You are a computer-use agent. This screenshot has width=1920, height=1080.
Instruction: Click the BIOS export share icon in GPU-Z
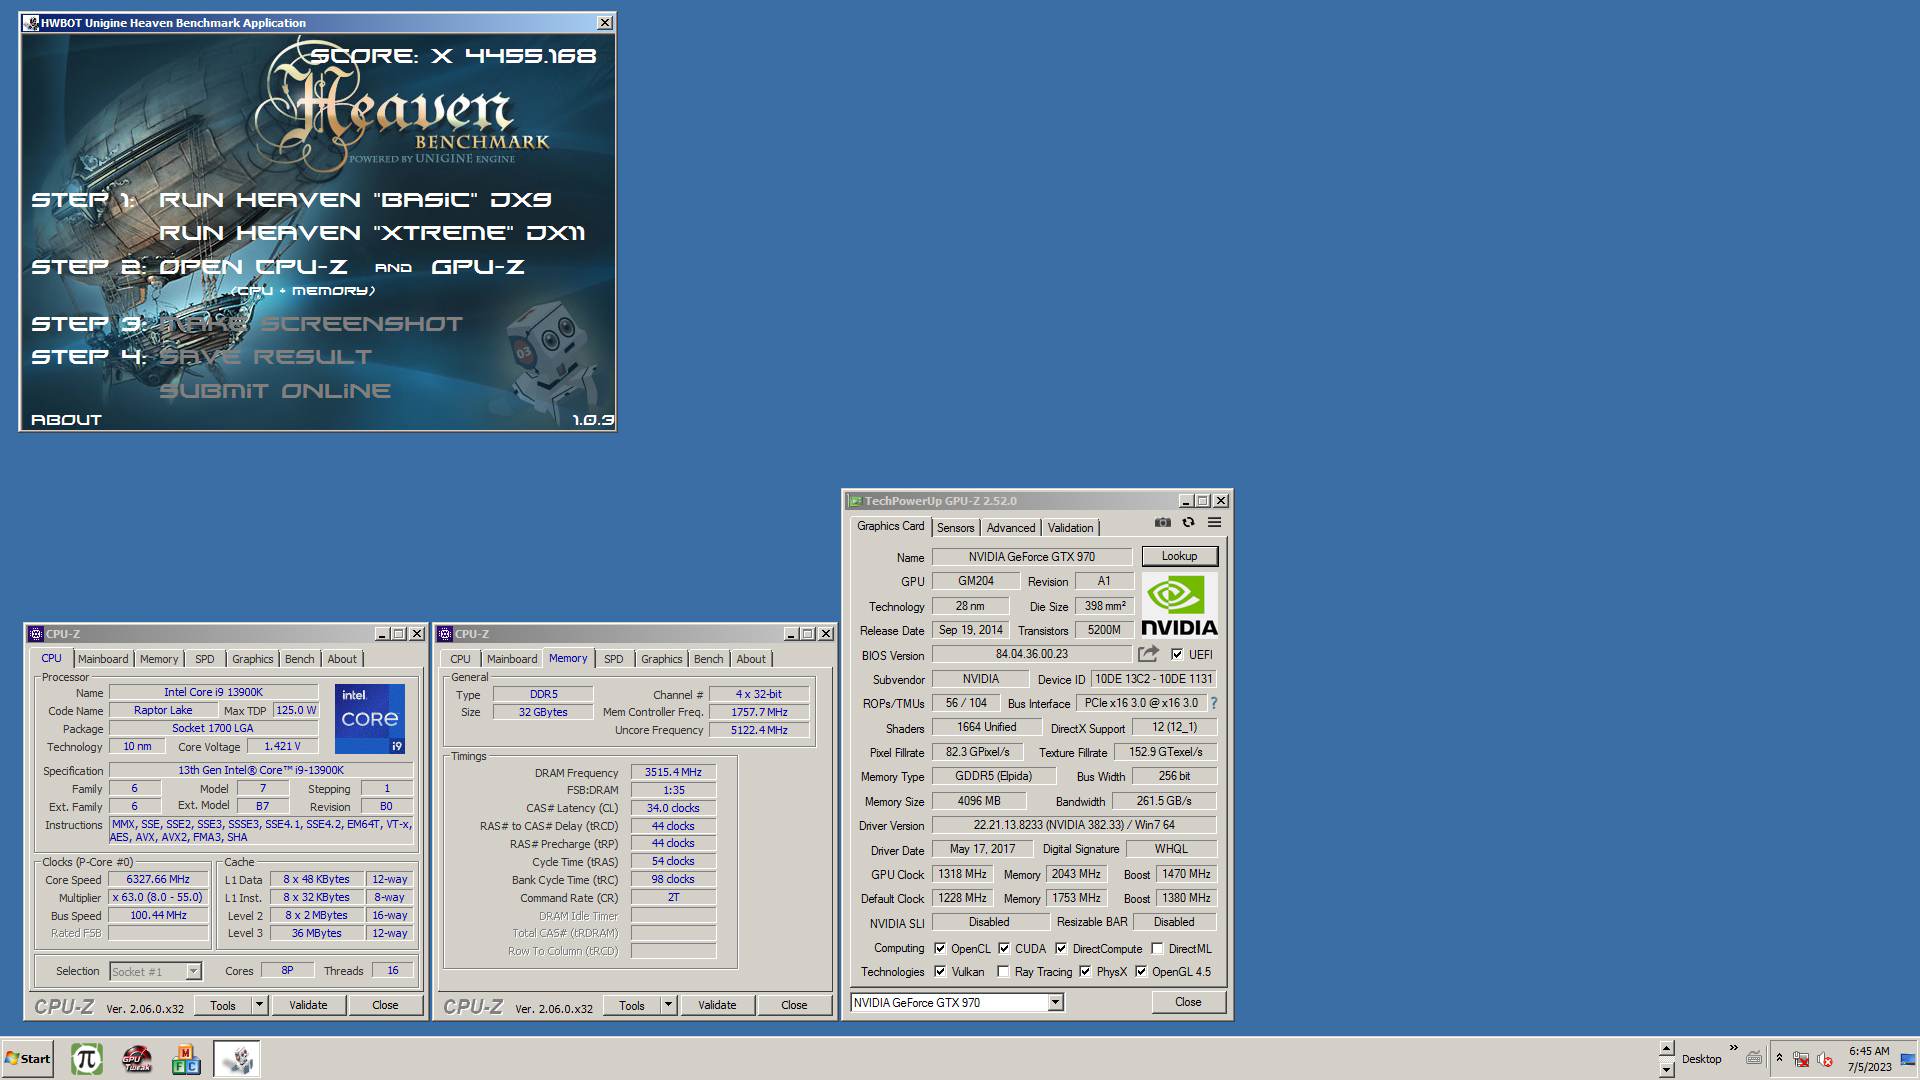pos(1148,654)
